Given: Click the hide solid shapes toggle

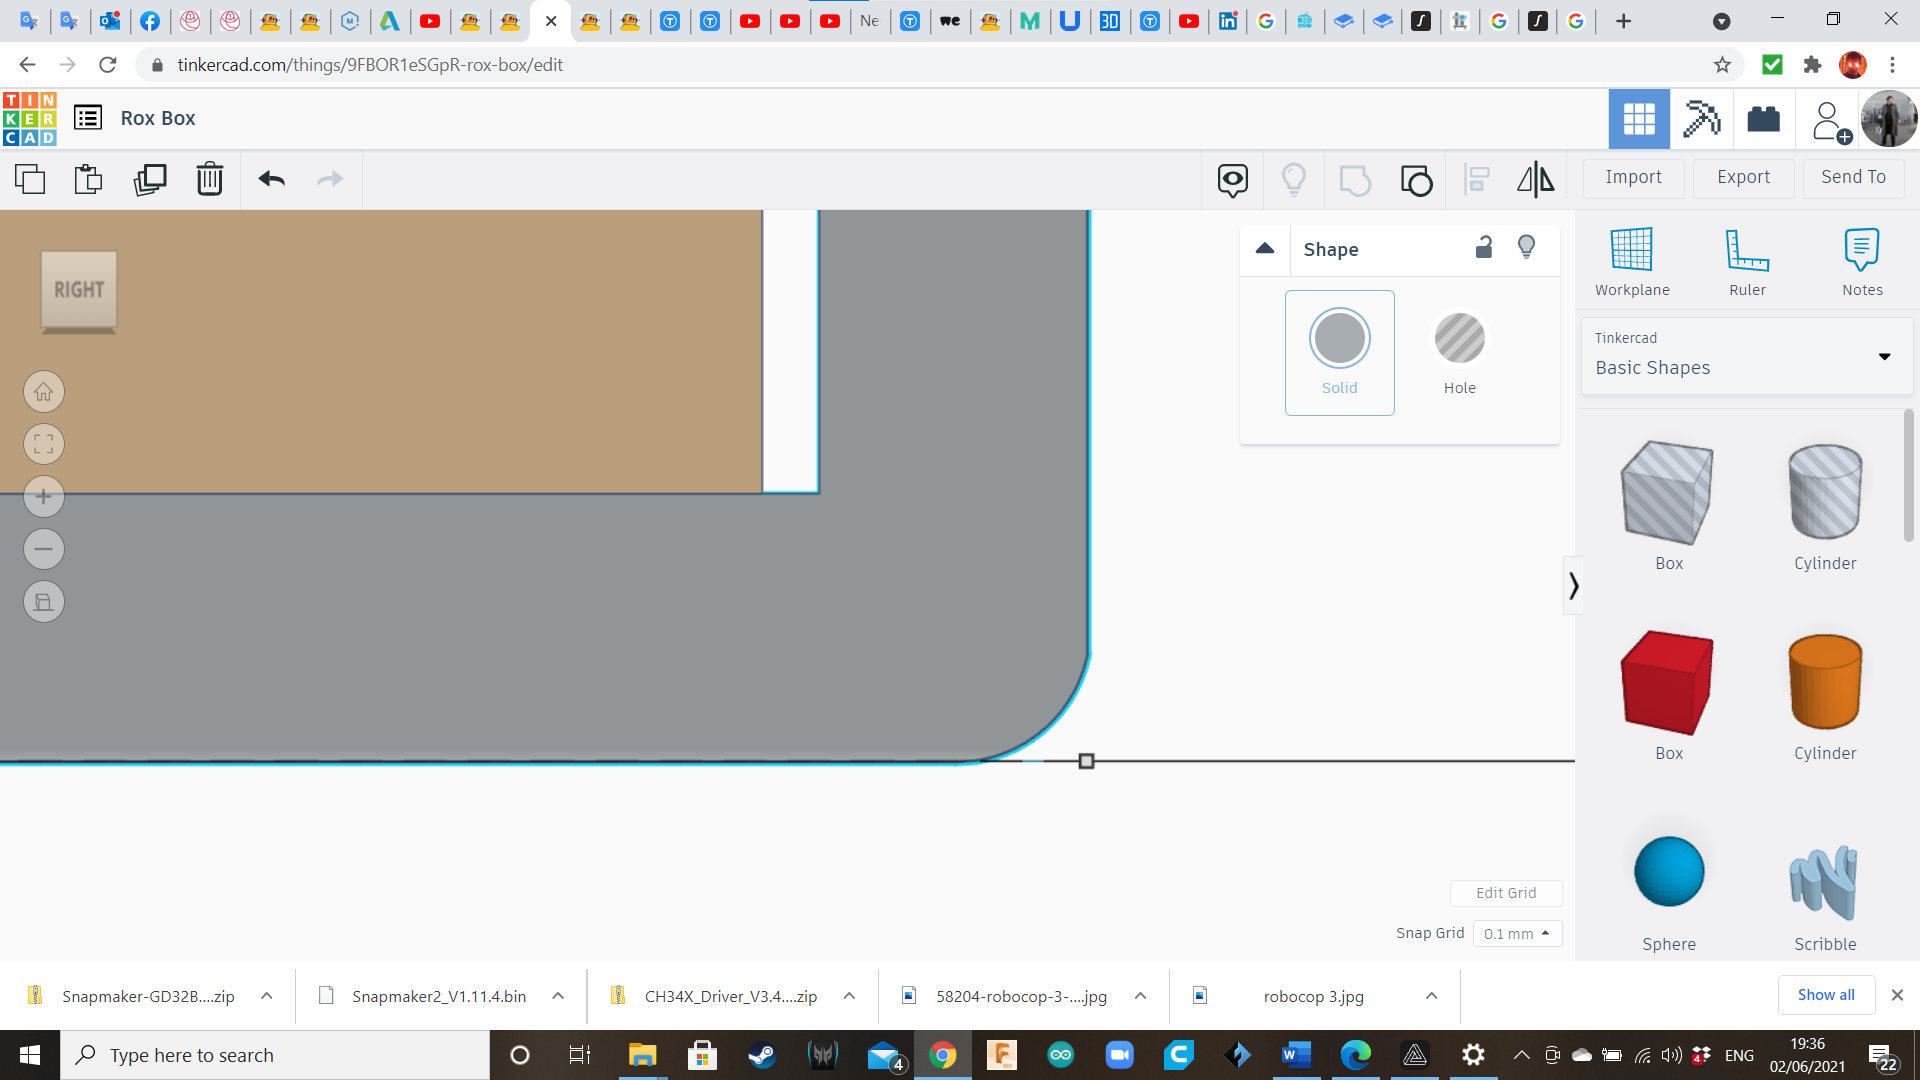Looking at the screenshot, I should point(1527,248).
